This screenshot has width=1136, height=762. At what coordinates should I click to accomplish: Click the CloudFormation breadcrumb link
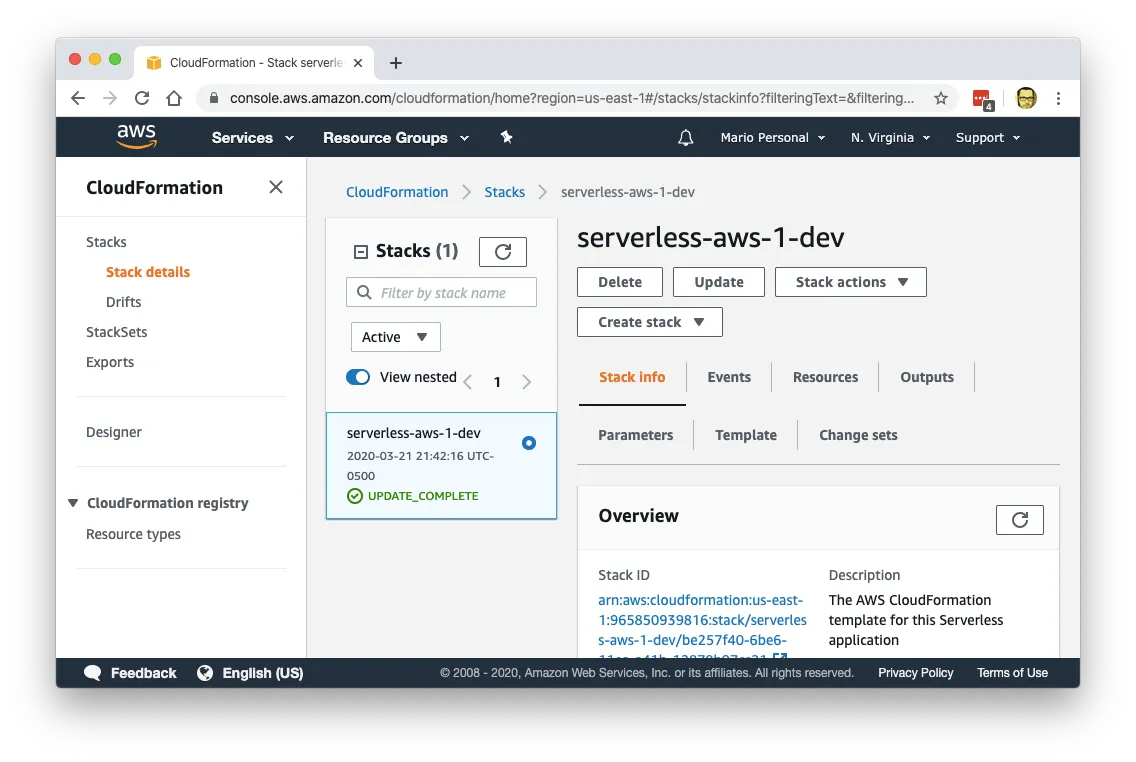397,192
